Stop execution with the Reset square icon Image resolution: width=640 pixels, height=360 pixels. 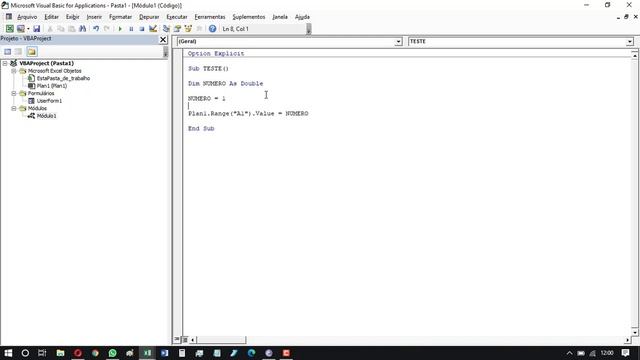click(142, 29)
